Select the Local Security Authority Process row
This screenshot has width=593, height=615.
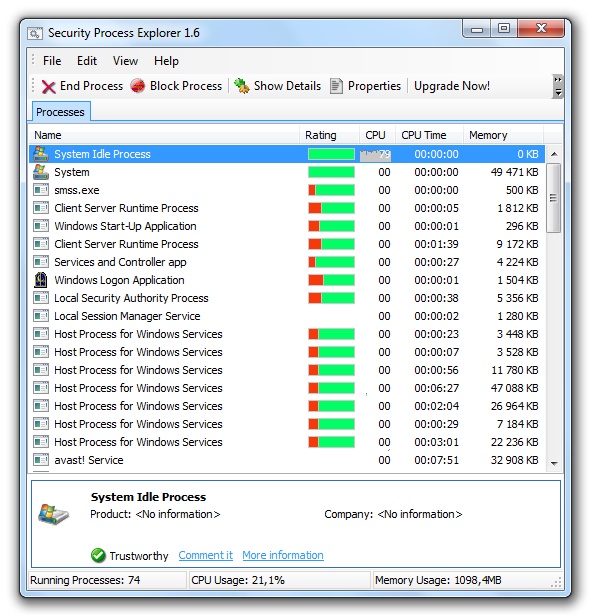coord(287,298)
